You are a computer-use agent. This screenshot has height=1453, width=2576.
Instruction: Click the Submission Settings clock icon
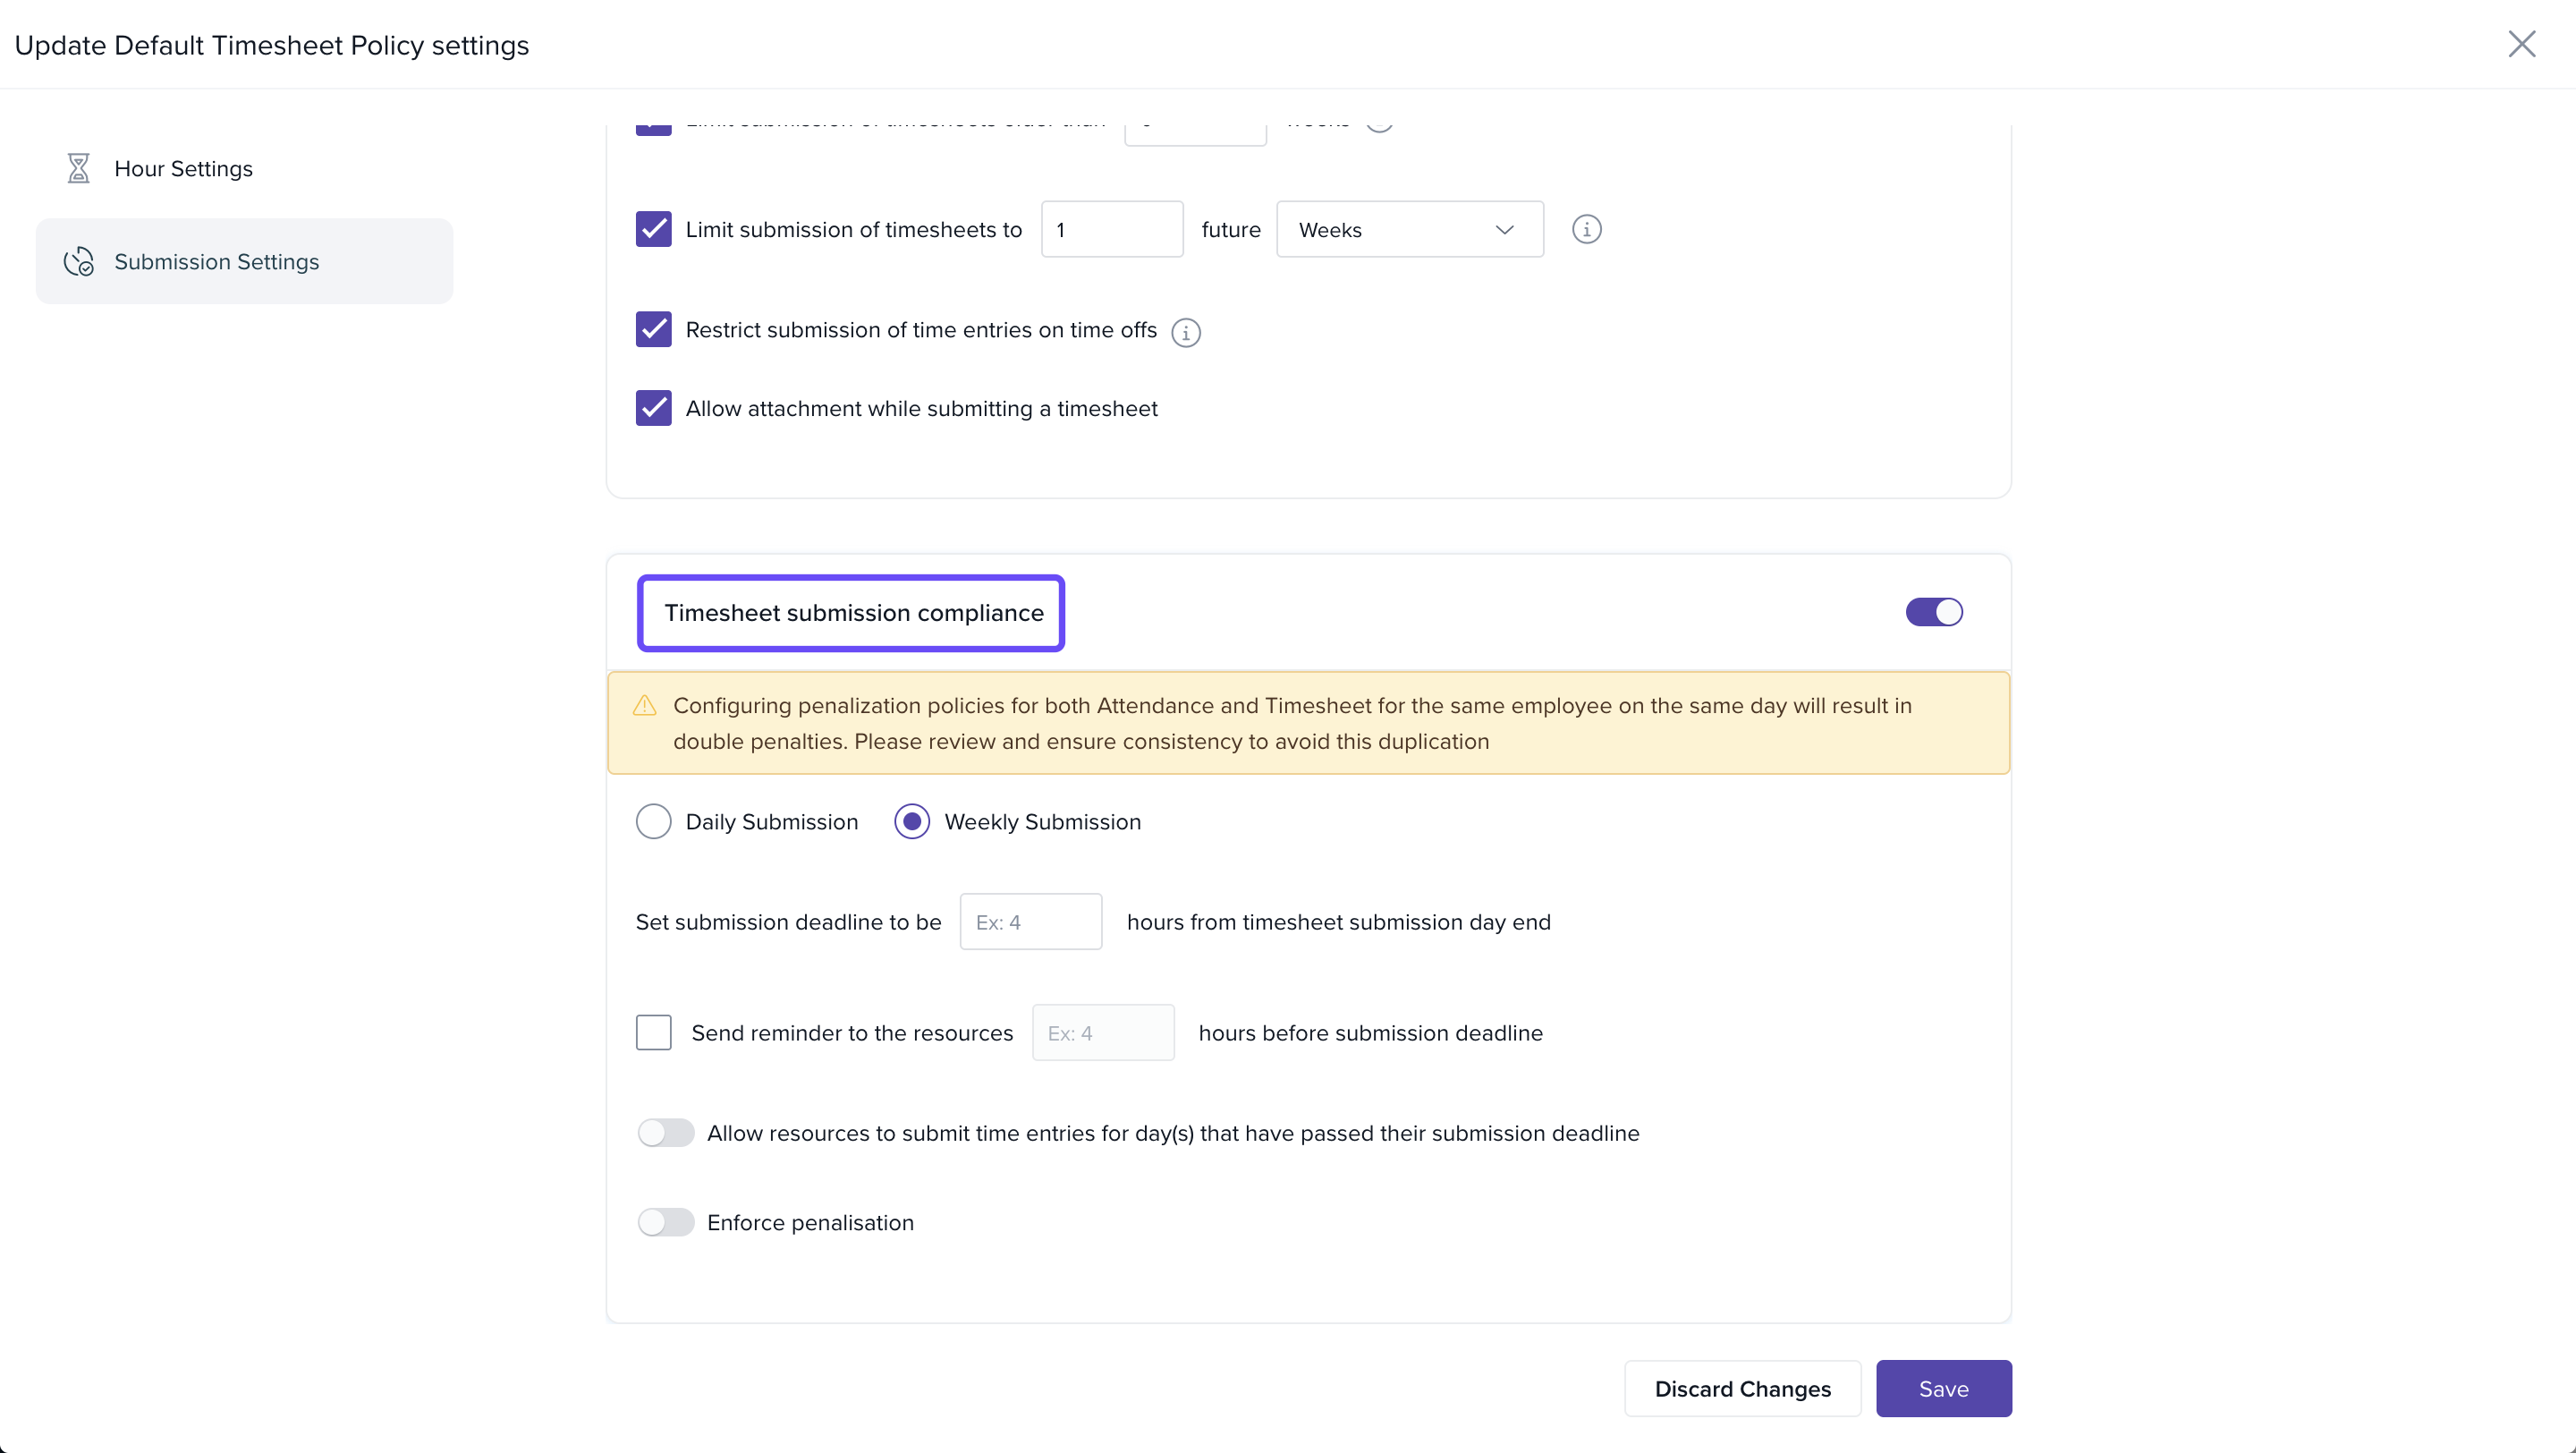tap(78, 261)
